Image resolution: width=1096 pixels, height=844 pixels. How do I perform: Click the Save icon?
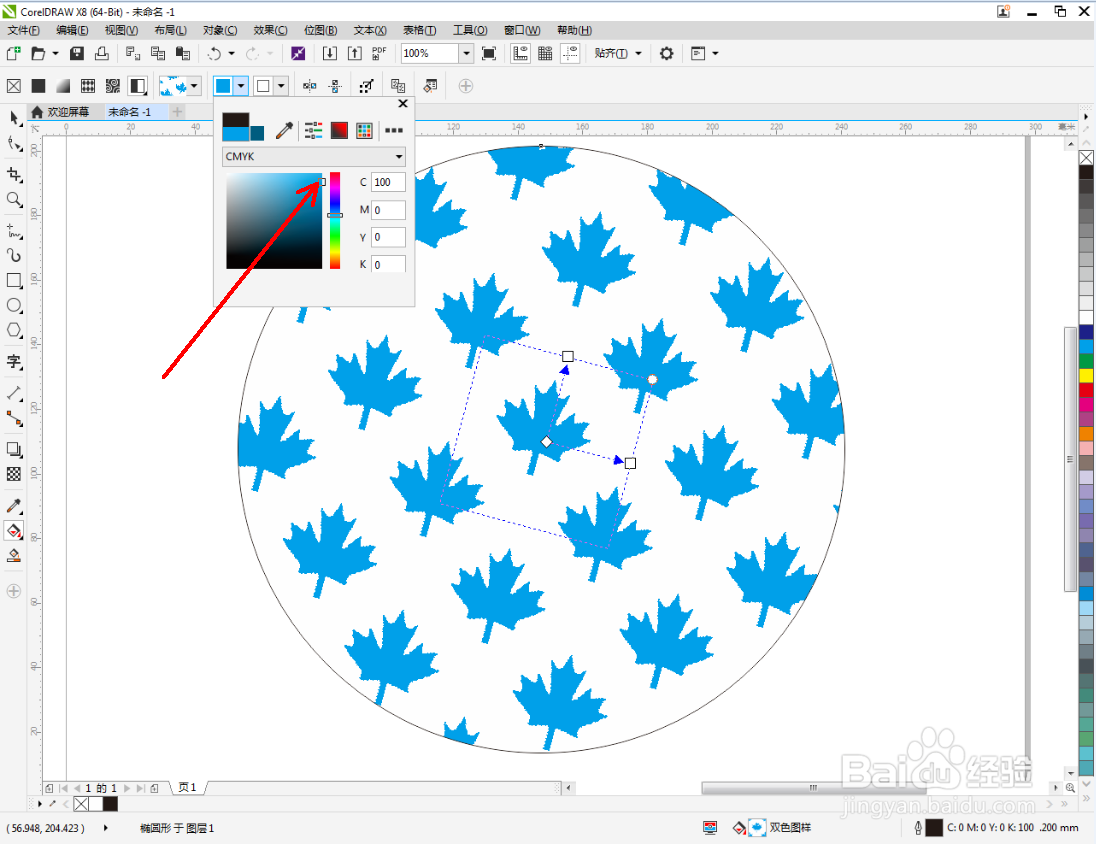pyautogui.click(x=77, y=53)
